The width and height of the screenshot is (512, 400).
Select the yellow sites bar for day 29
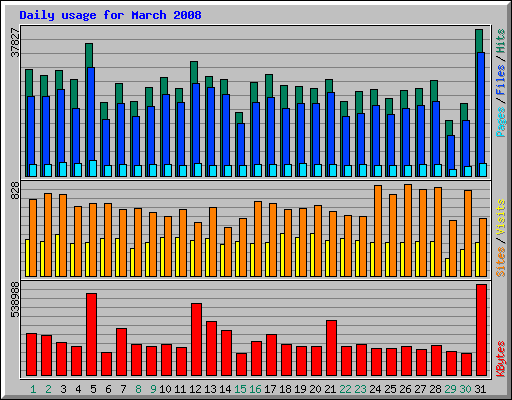pyautogui.click(x=447, y=267)
